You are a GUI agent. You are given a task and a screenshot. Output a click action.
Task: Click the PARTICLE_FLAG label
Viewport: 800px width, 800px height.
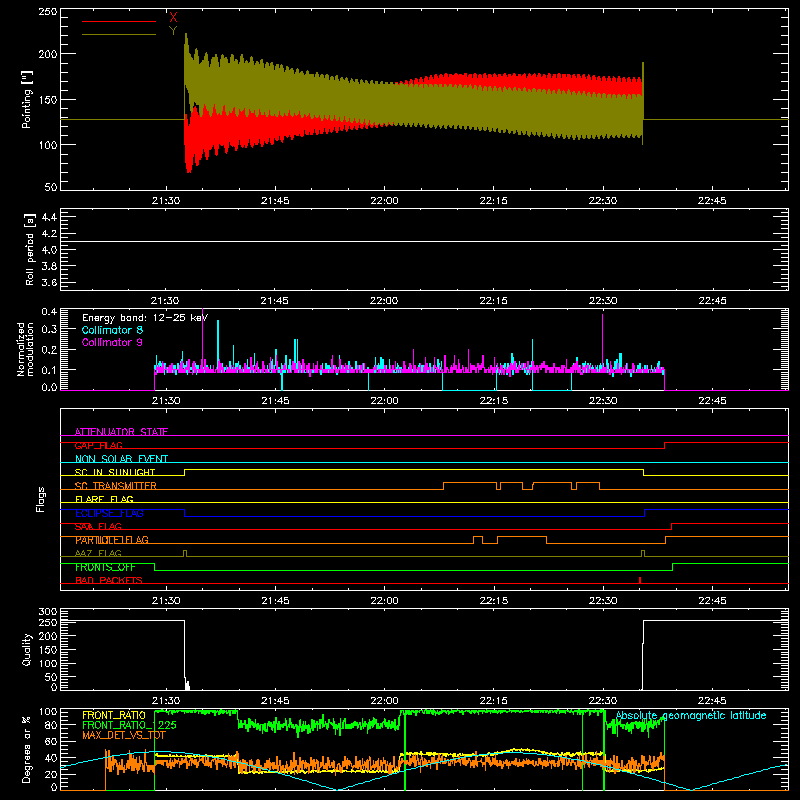[112, 540]
